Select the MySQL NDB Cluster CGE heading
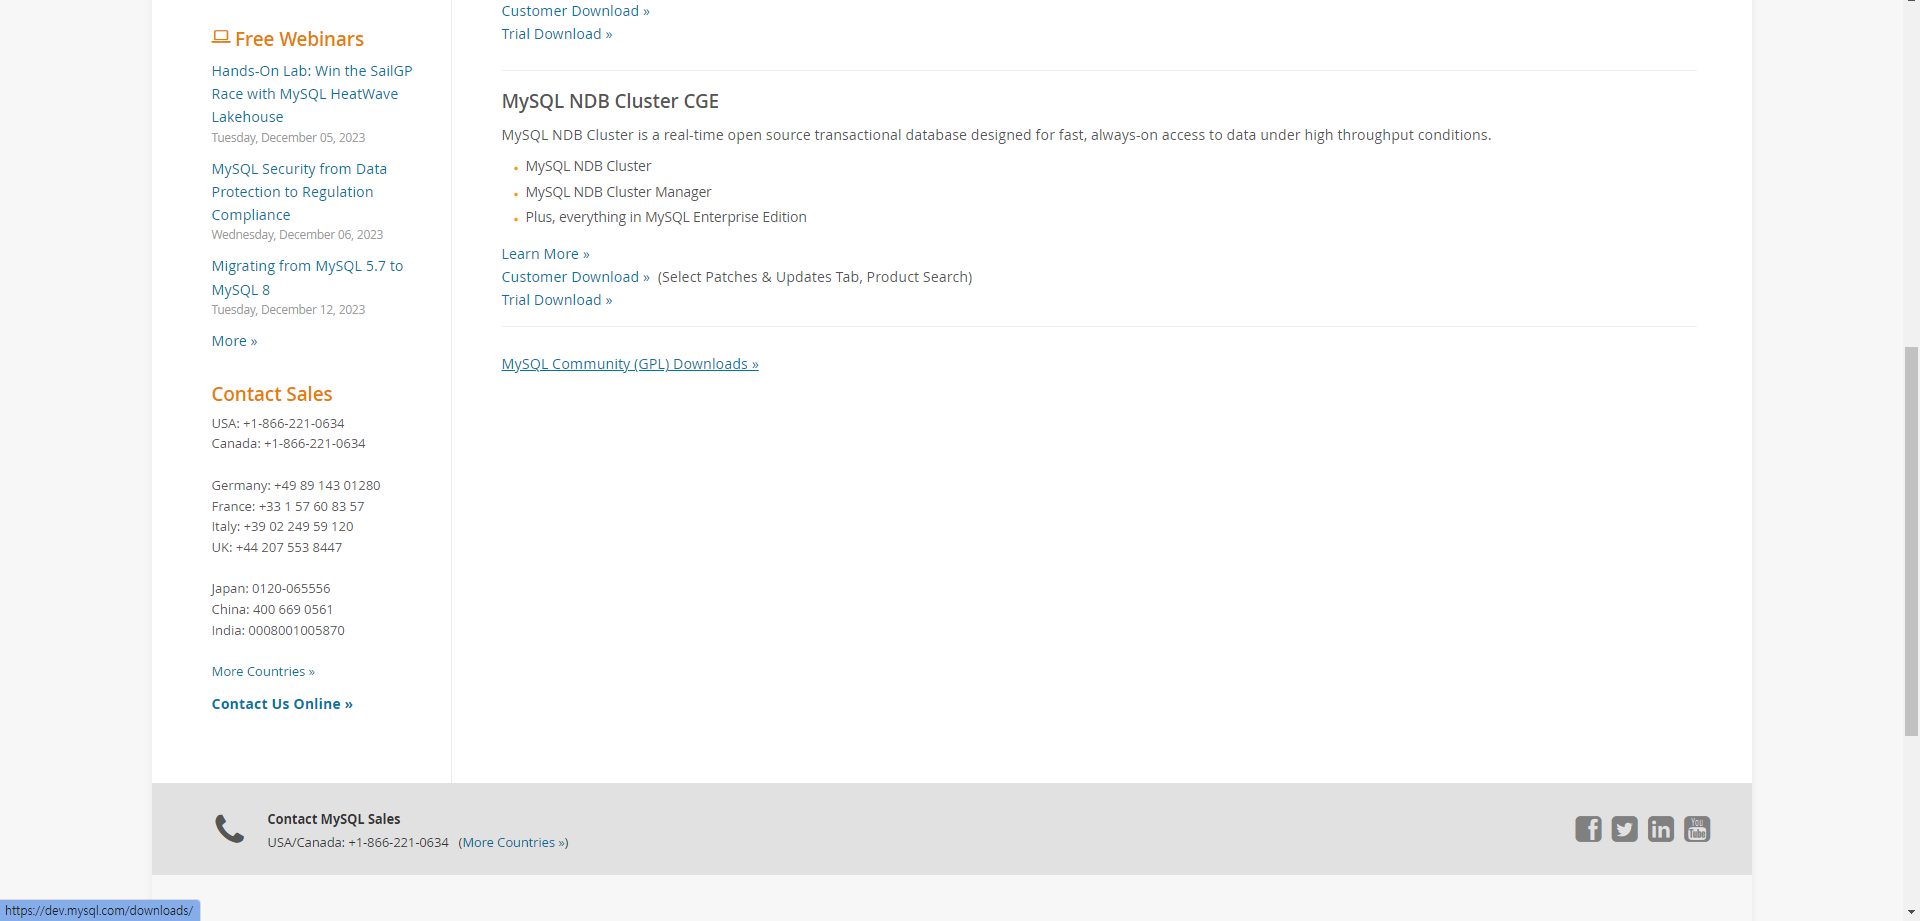The height and width of the screenshot is (921, 1920). pos(610,101)
